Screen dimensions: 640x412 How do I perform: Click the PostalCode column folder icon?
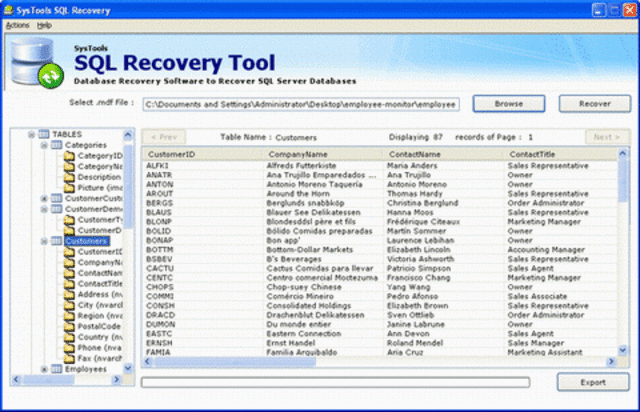69,326
